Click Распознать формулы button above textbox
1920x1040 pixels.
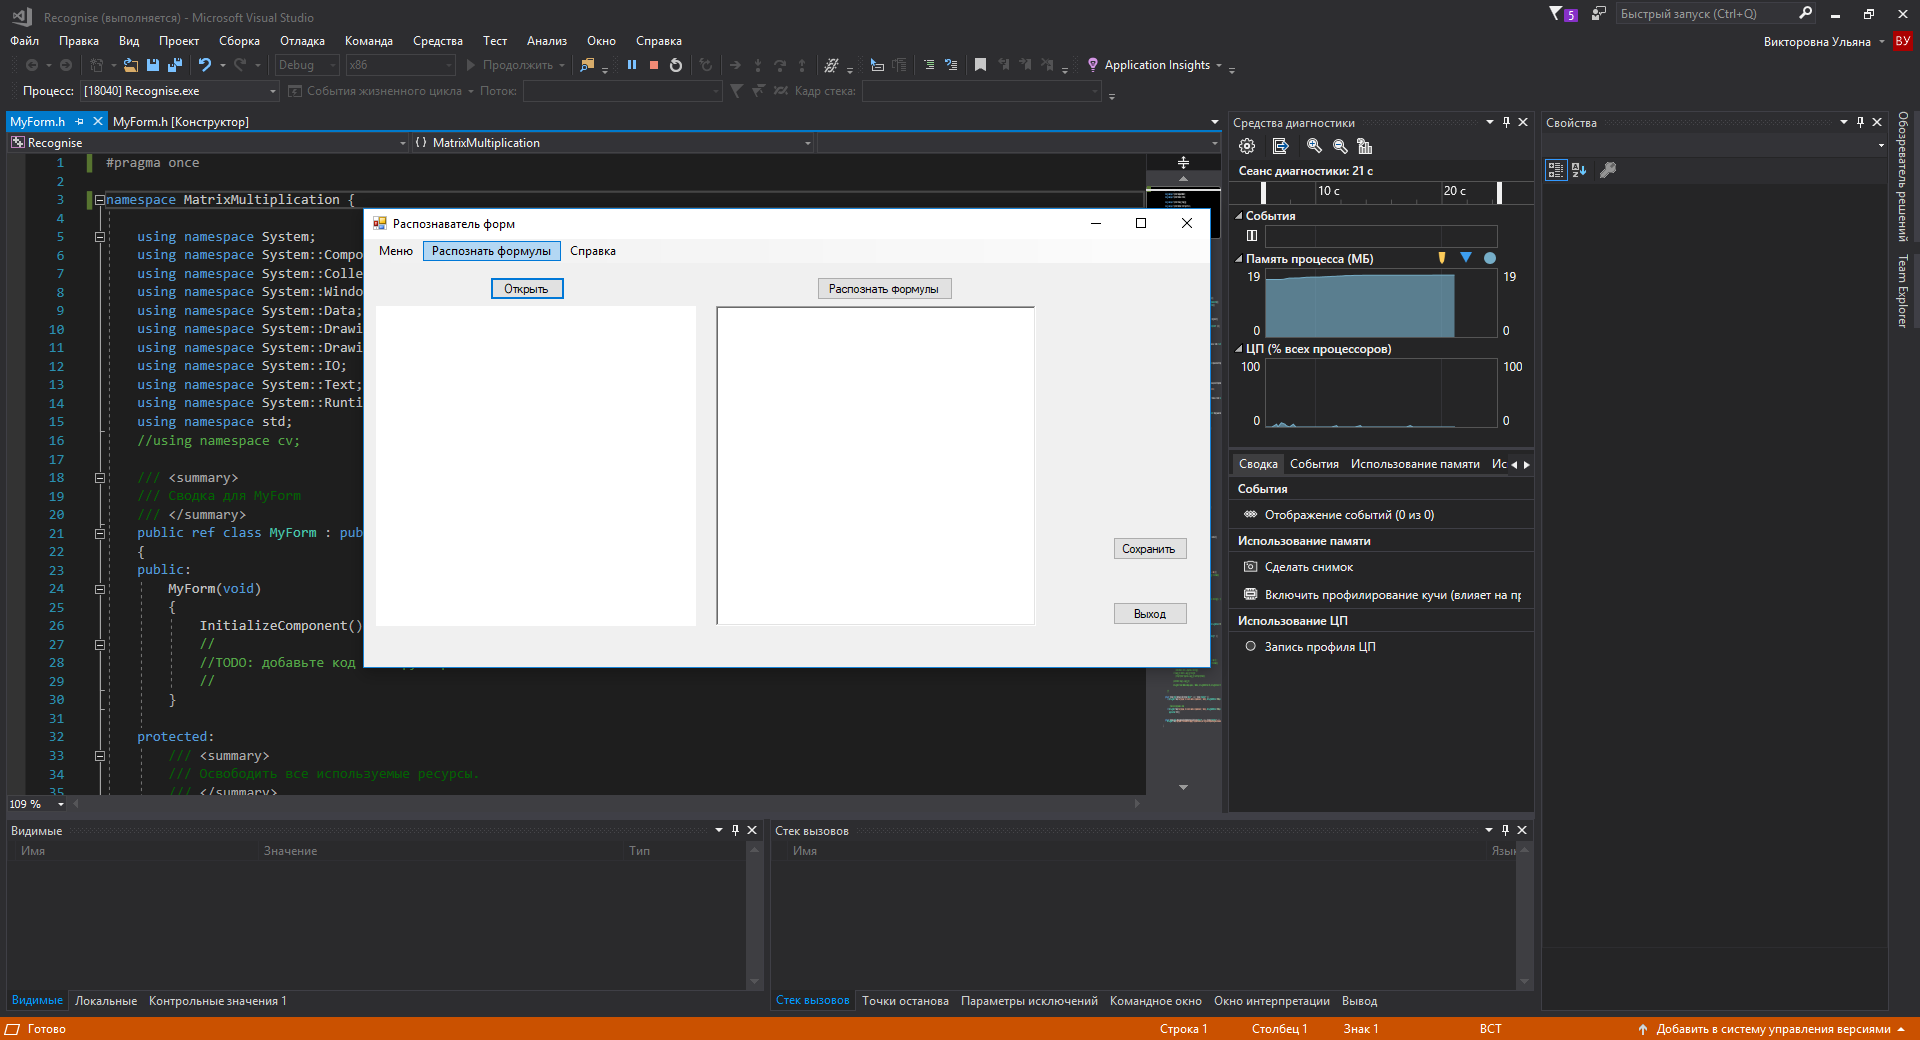(x=884, y=289)
